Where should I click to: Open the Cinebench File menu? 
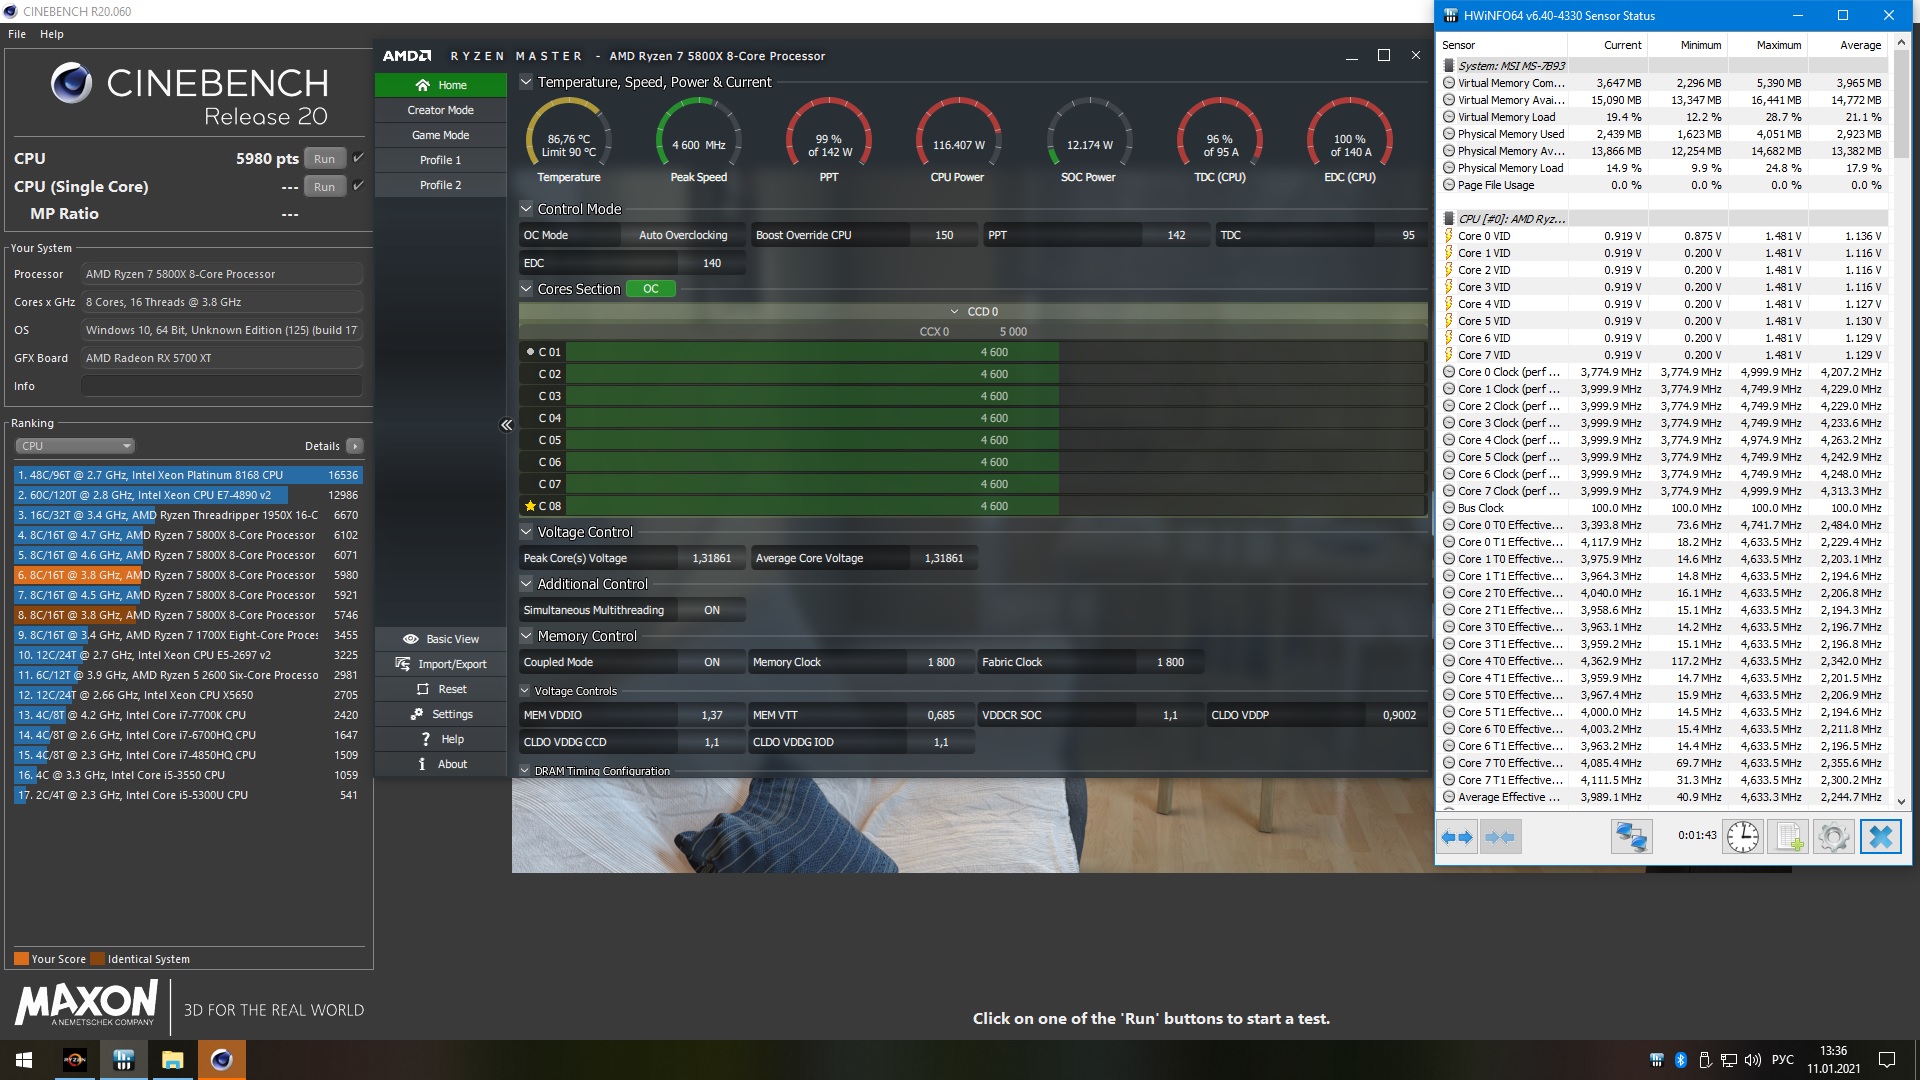click(x=17, y=34)
